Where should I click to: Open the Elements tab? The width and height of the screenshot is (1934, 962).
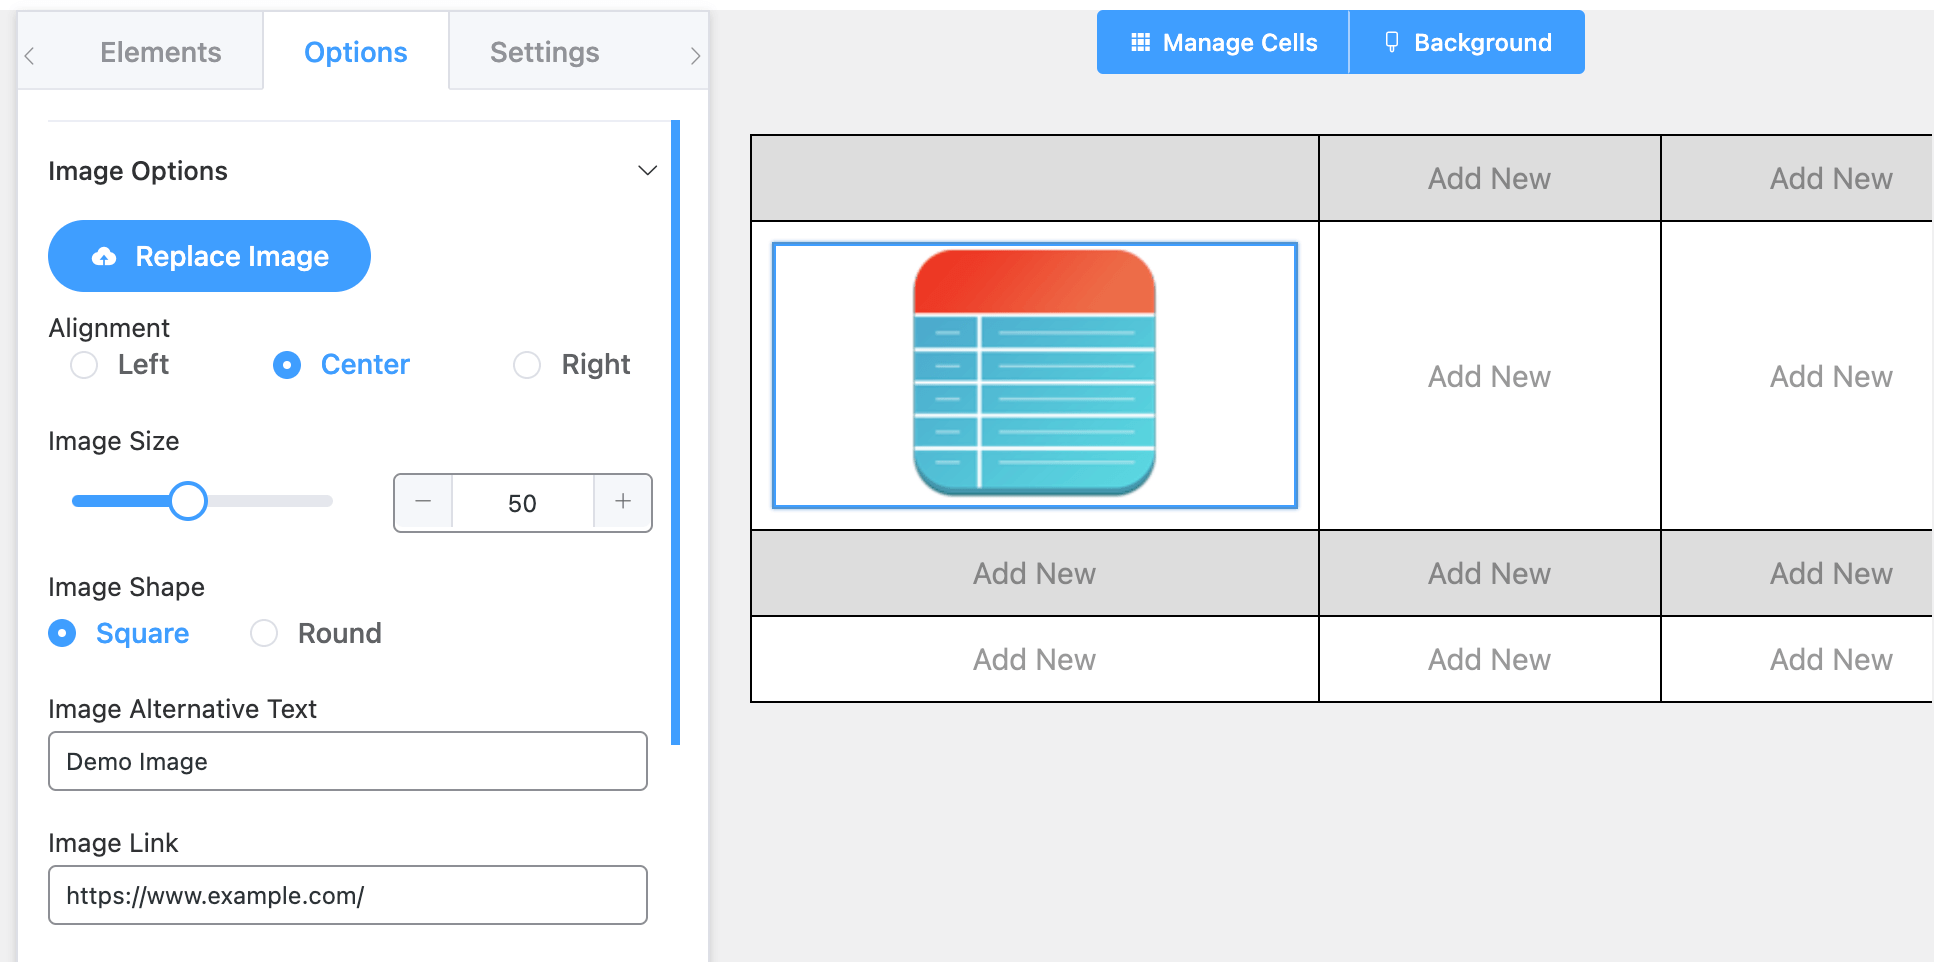tap(160, 51)
